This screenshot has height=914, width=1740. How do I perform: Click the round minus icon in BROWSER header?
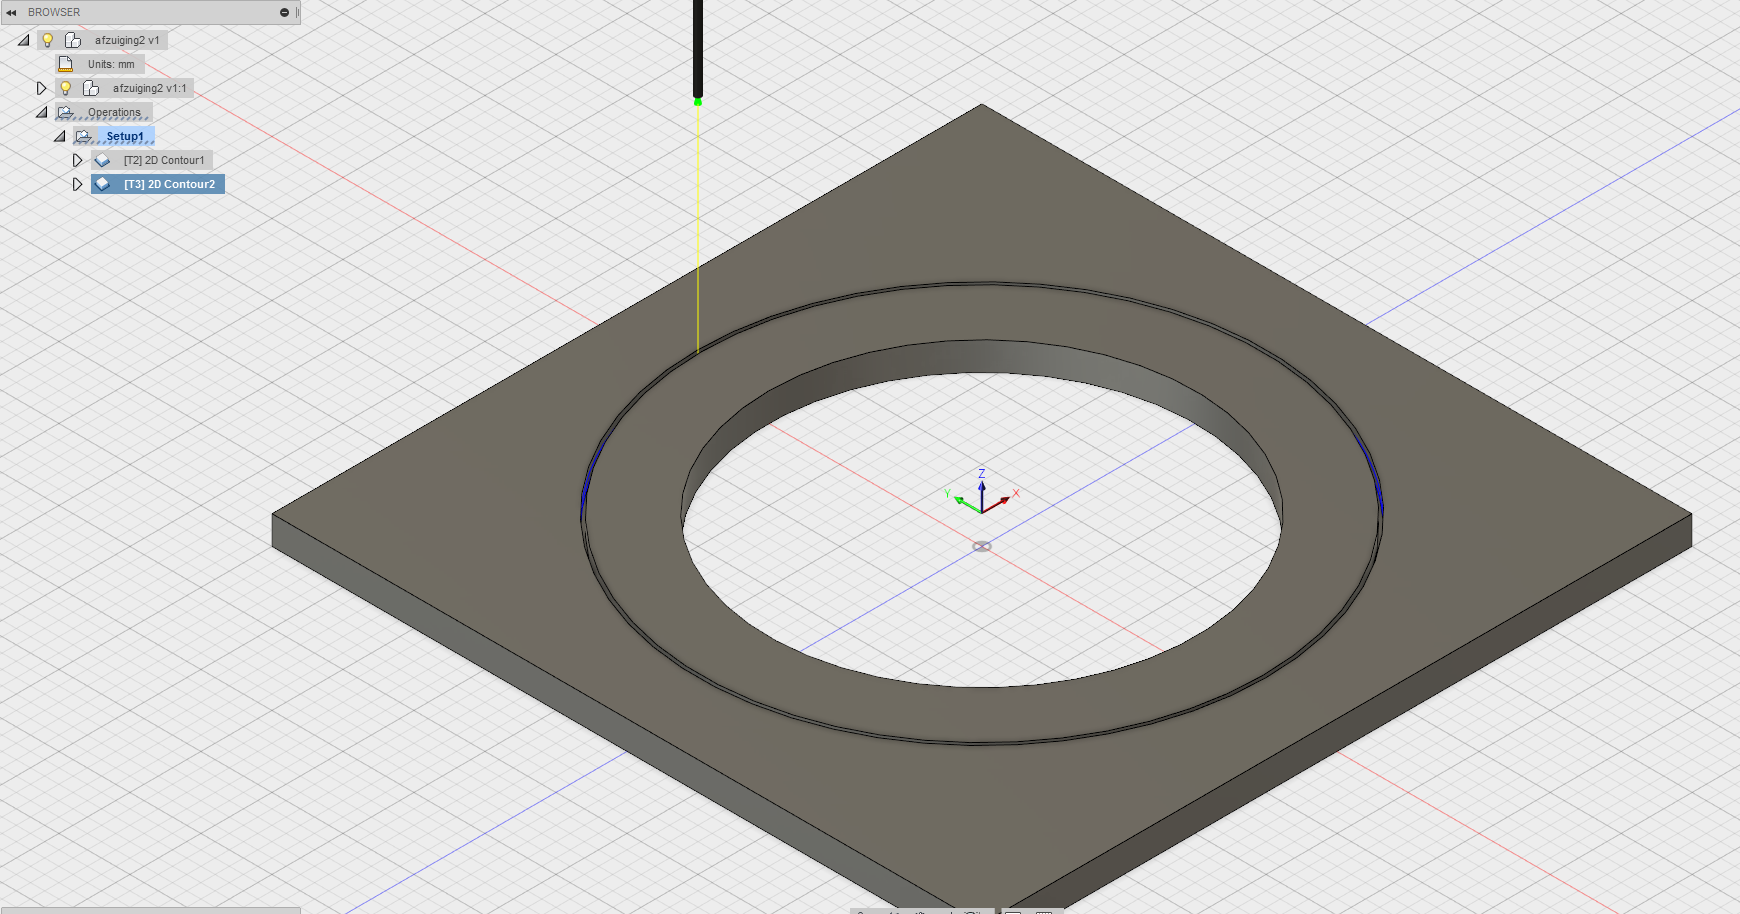(284, 13)
